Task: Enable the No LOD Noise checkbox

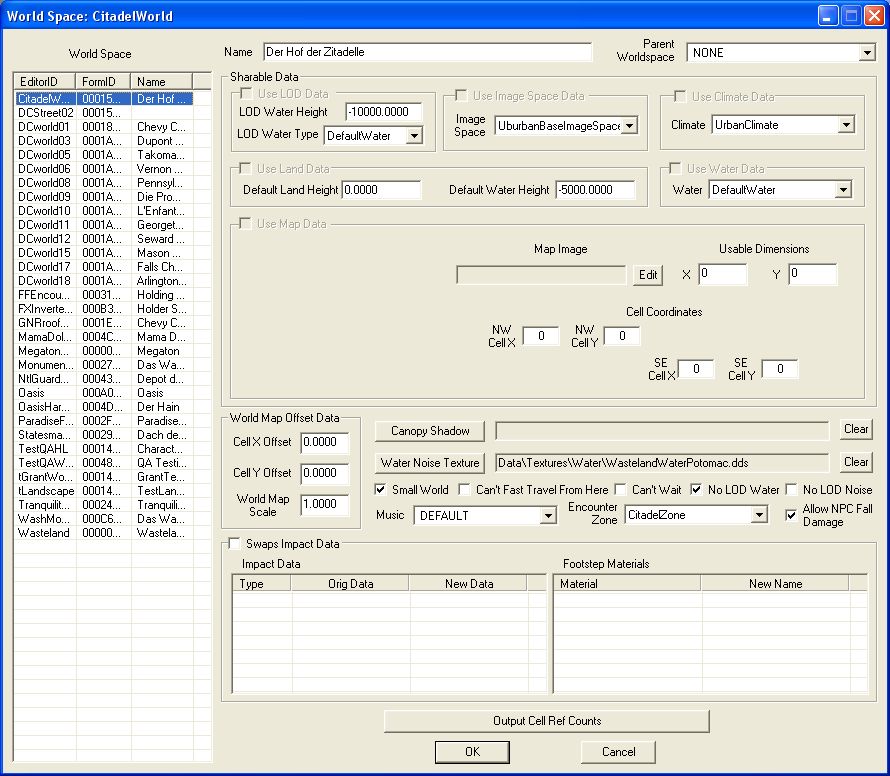Action: pos(791,489)
